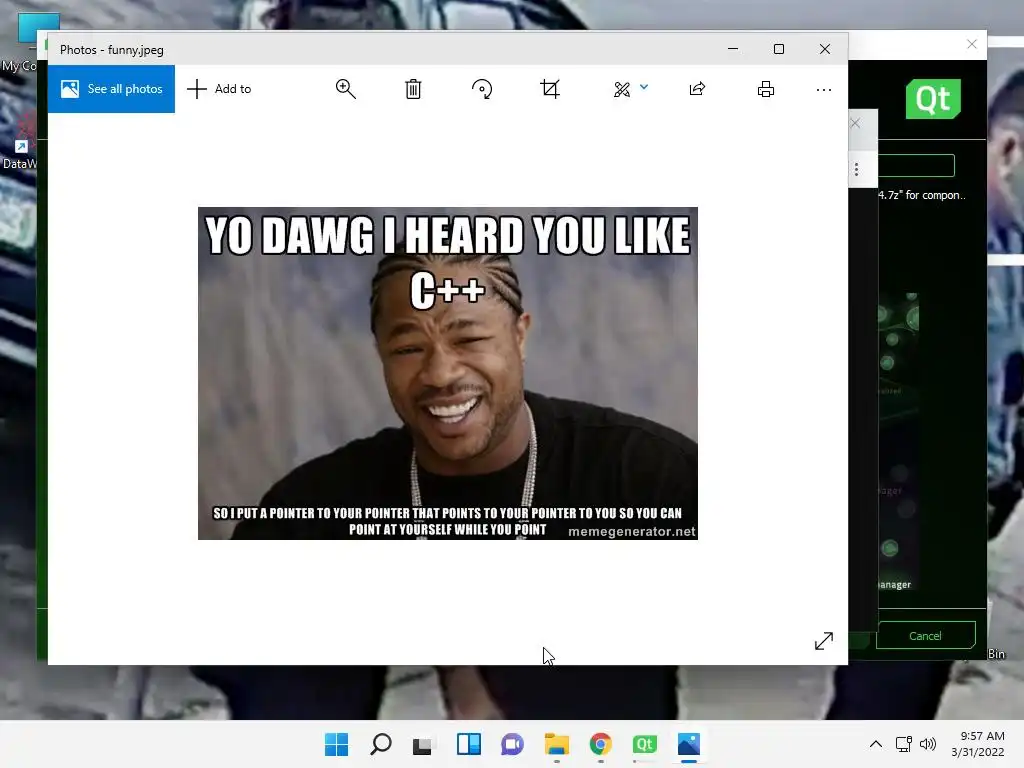Open network status tray icon
Screen dimensions: 1024x768
tap(904, 744)
